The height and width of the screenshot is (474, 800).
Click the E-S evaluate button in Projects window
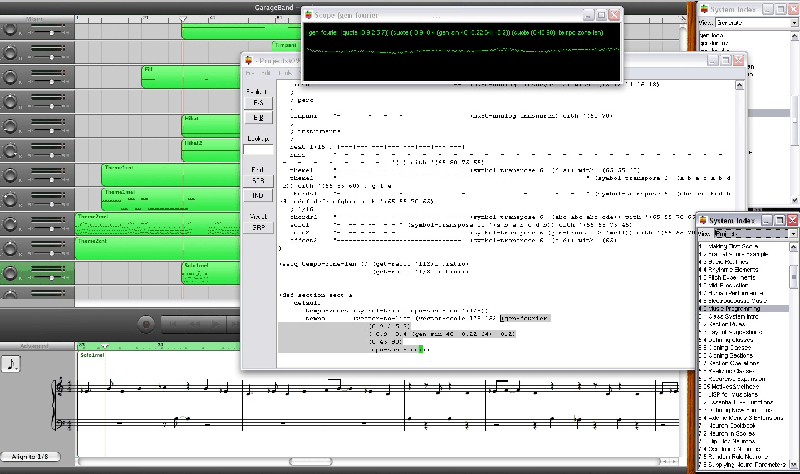258,103
